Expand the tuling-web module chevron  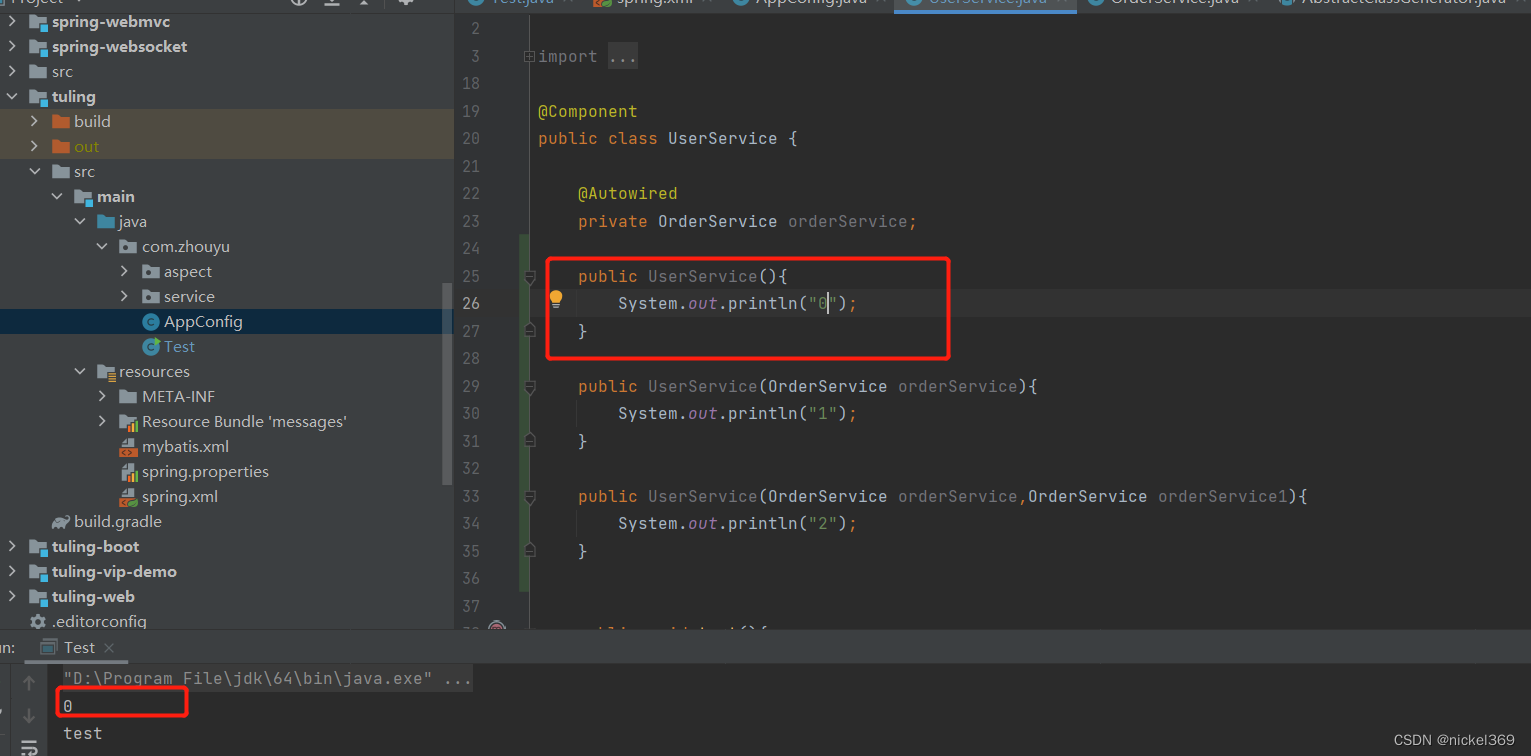pyautogui.click(x=12, y=597)
